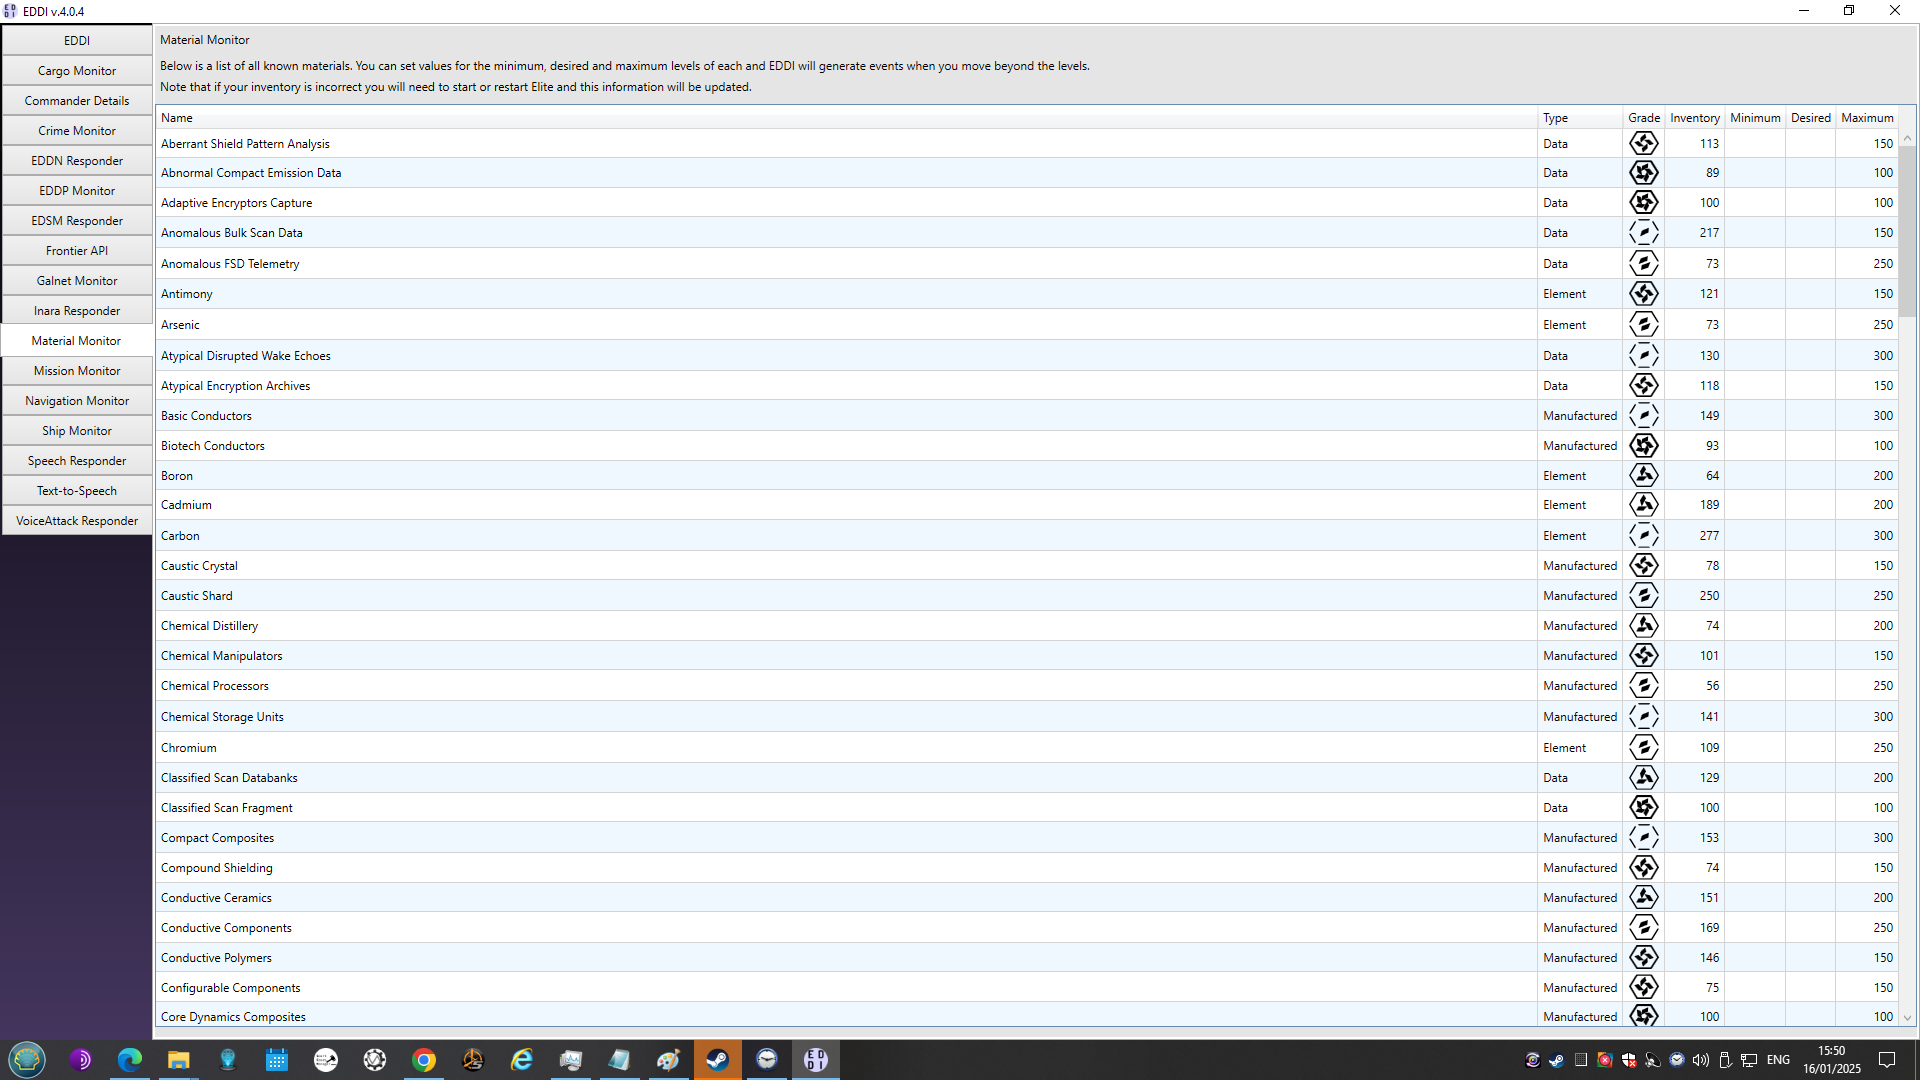Click the Desired field for Abnormal Compact Emission Data

coord(1810,172)
